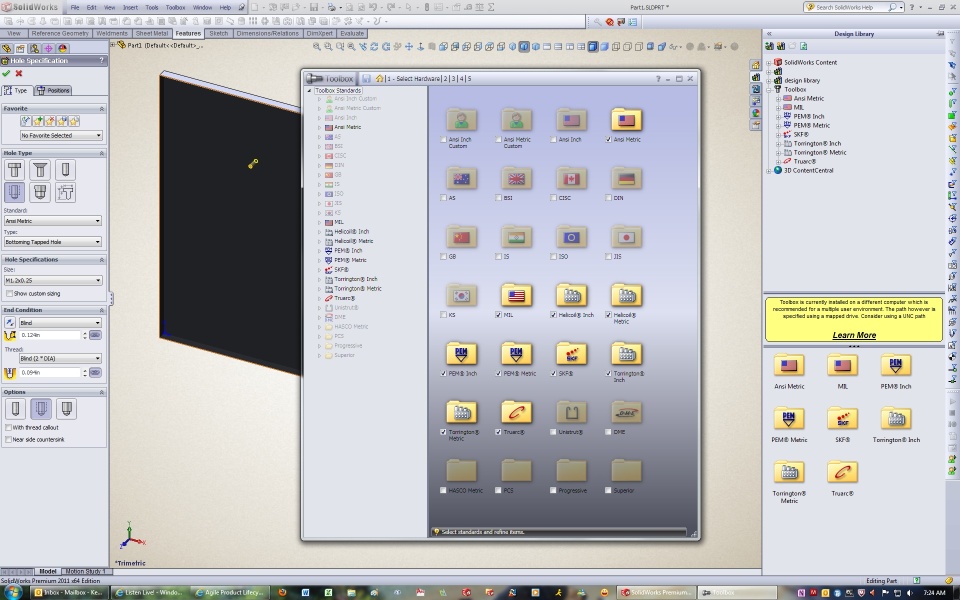The height and width of the screenshot is (600, 960).
Task: Click the Helicoil Inch folder icon
Action: [x=571, y=295]
